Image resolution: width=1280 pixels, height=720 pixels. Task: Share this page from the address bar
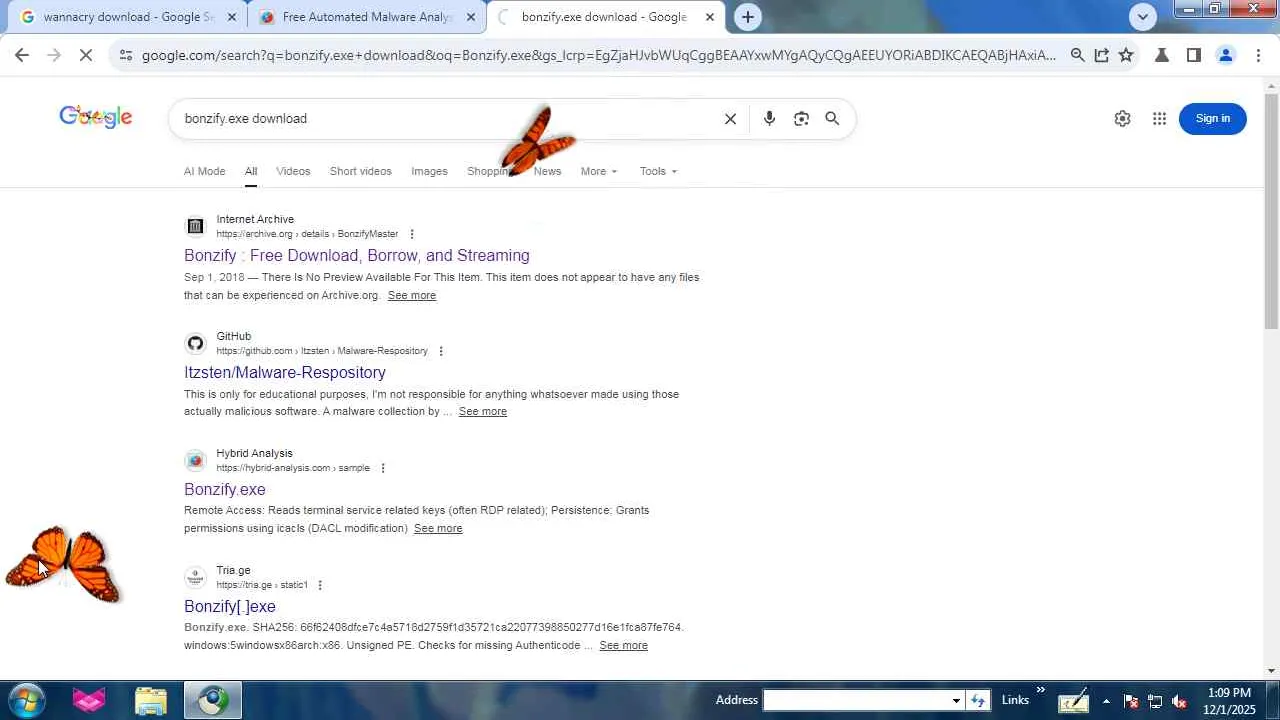1101,56
